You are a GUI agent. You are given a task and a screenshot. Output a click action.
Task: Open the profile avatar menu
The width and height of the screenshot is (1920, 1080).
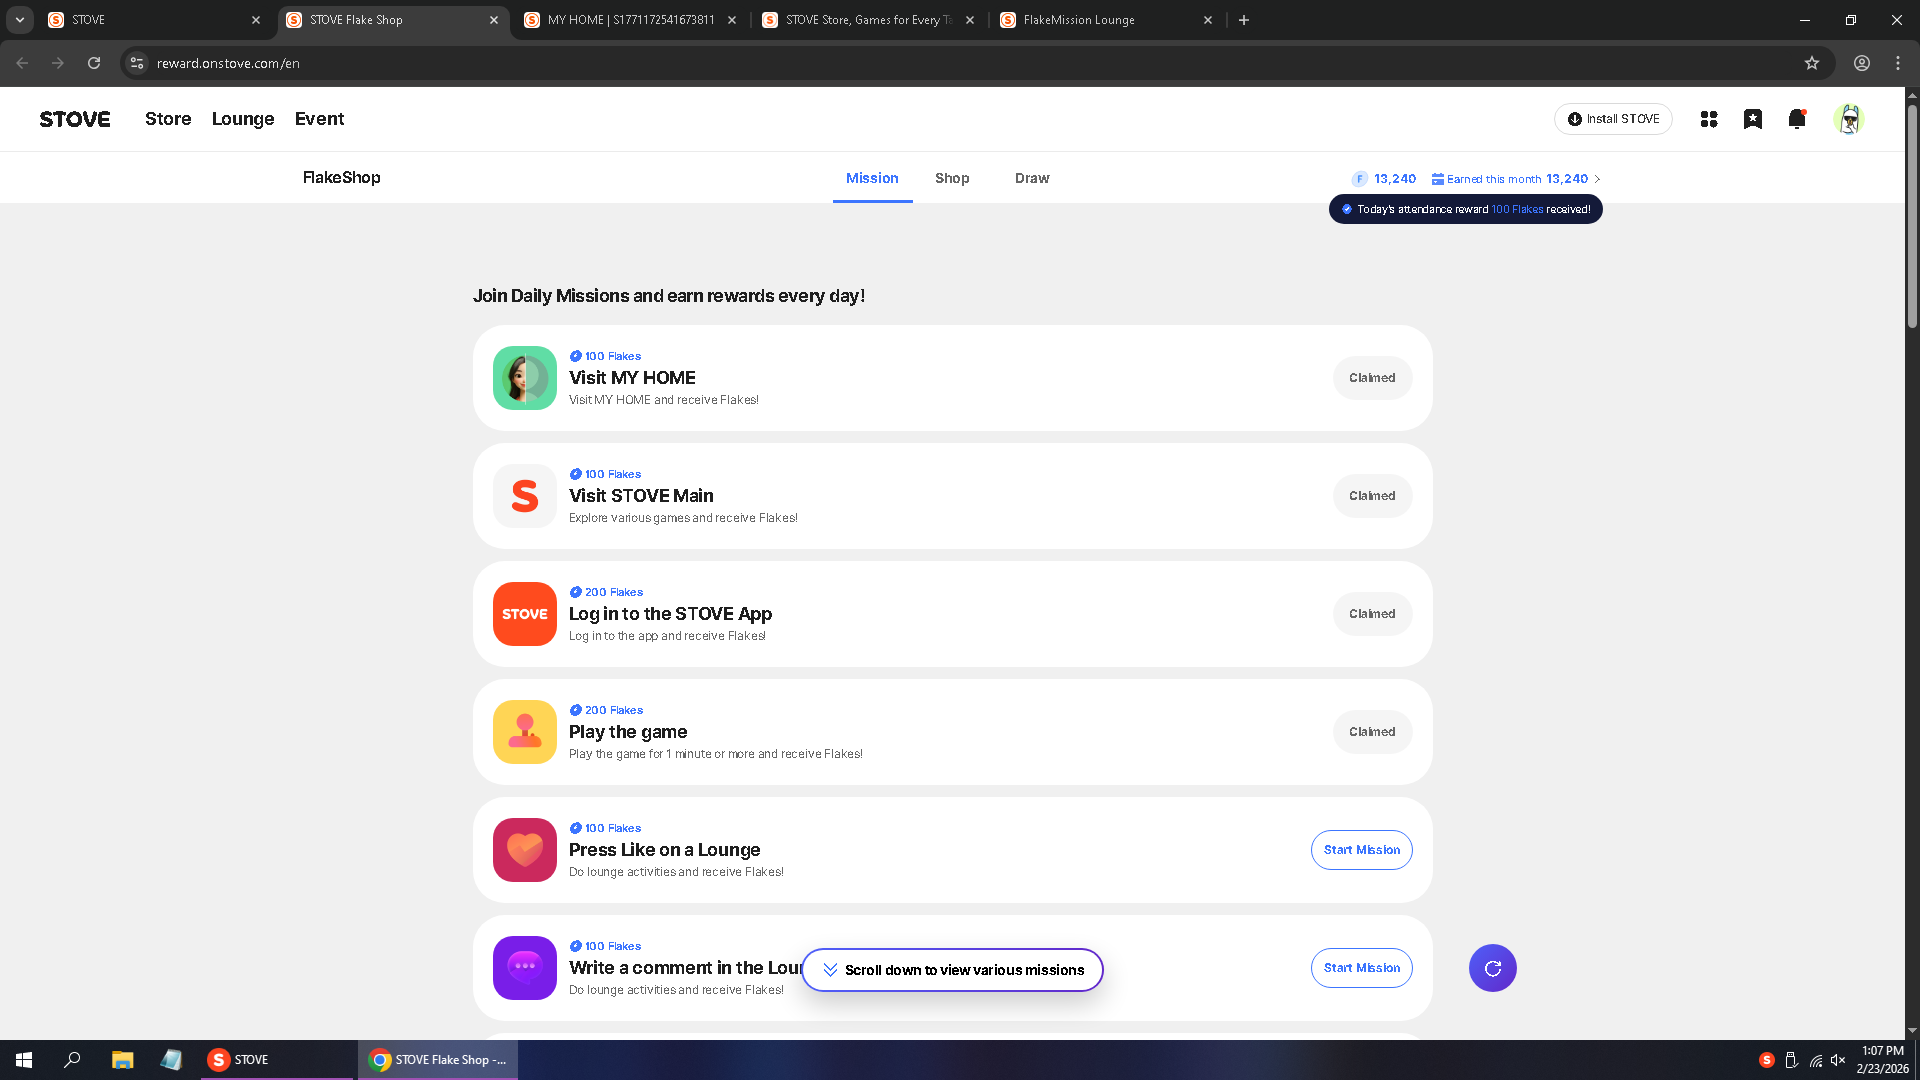point(1849,119)
